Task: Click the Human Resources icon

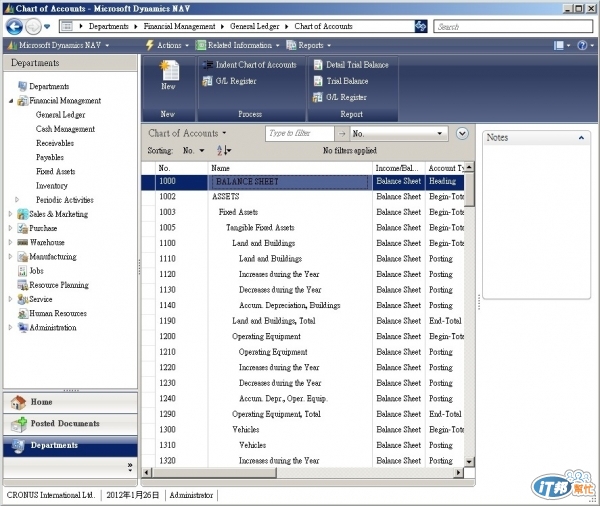Action: coord(23,313)
